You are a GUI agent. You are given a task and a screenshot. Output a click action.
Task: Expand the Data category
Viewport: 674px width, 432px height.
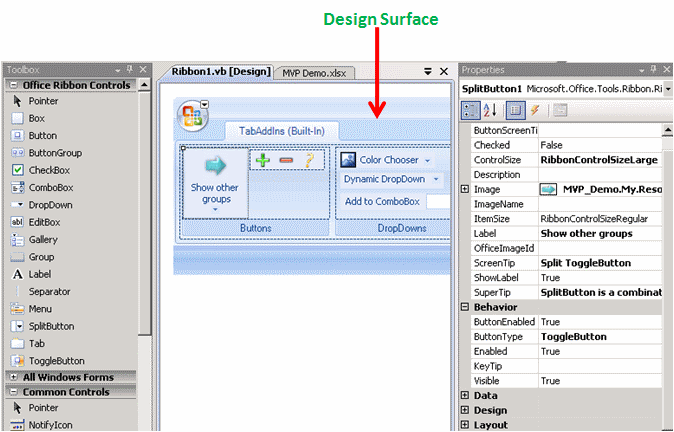tap(465, 395)
